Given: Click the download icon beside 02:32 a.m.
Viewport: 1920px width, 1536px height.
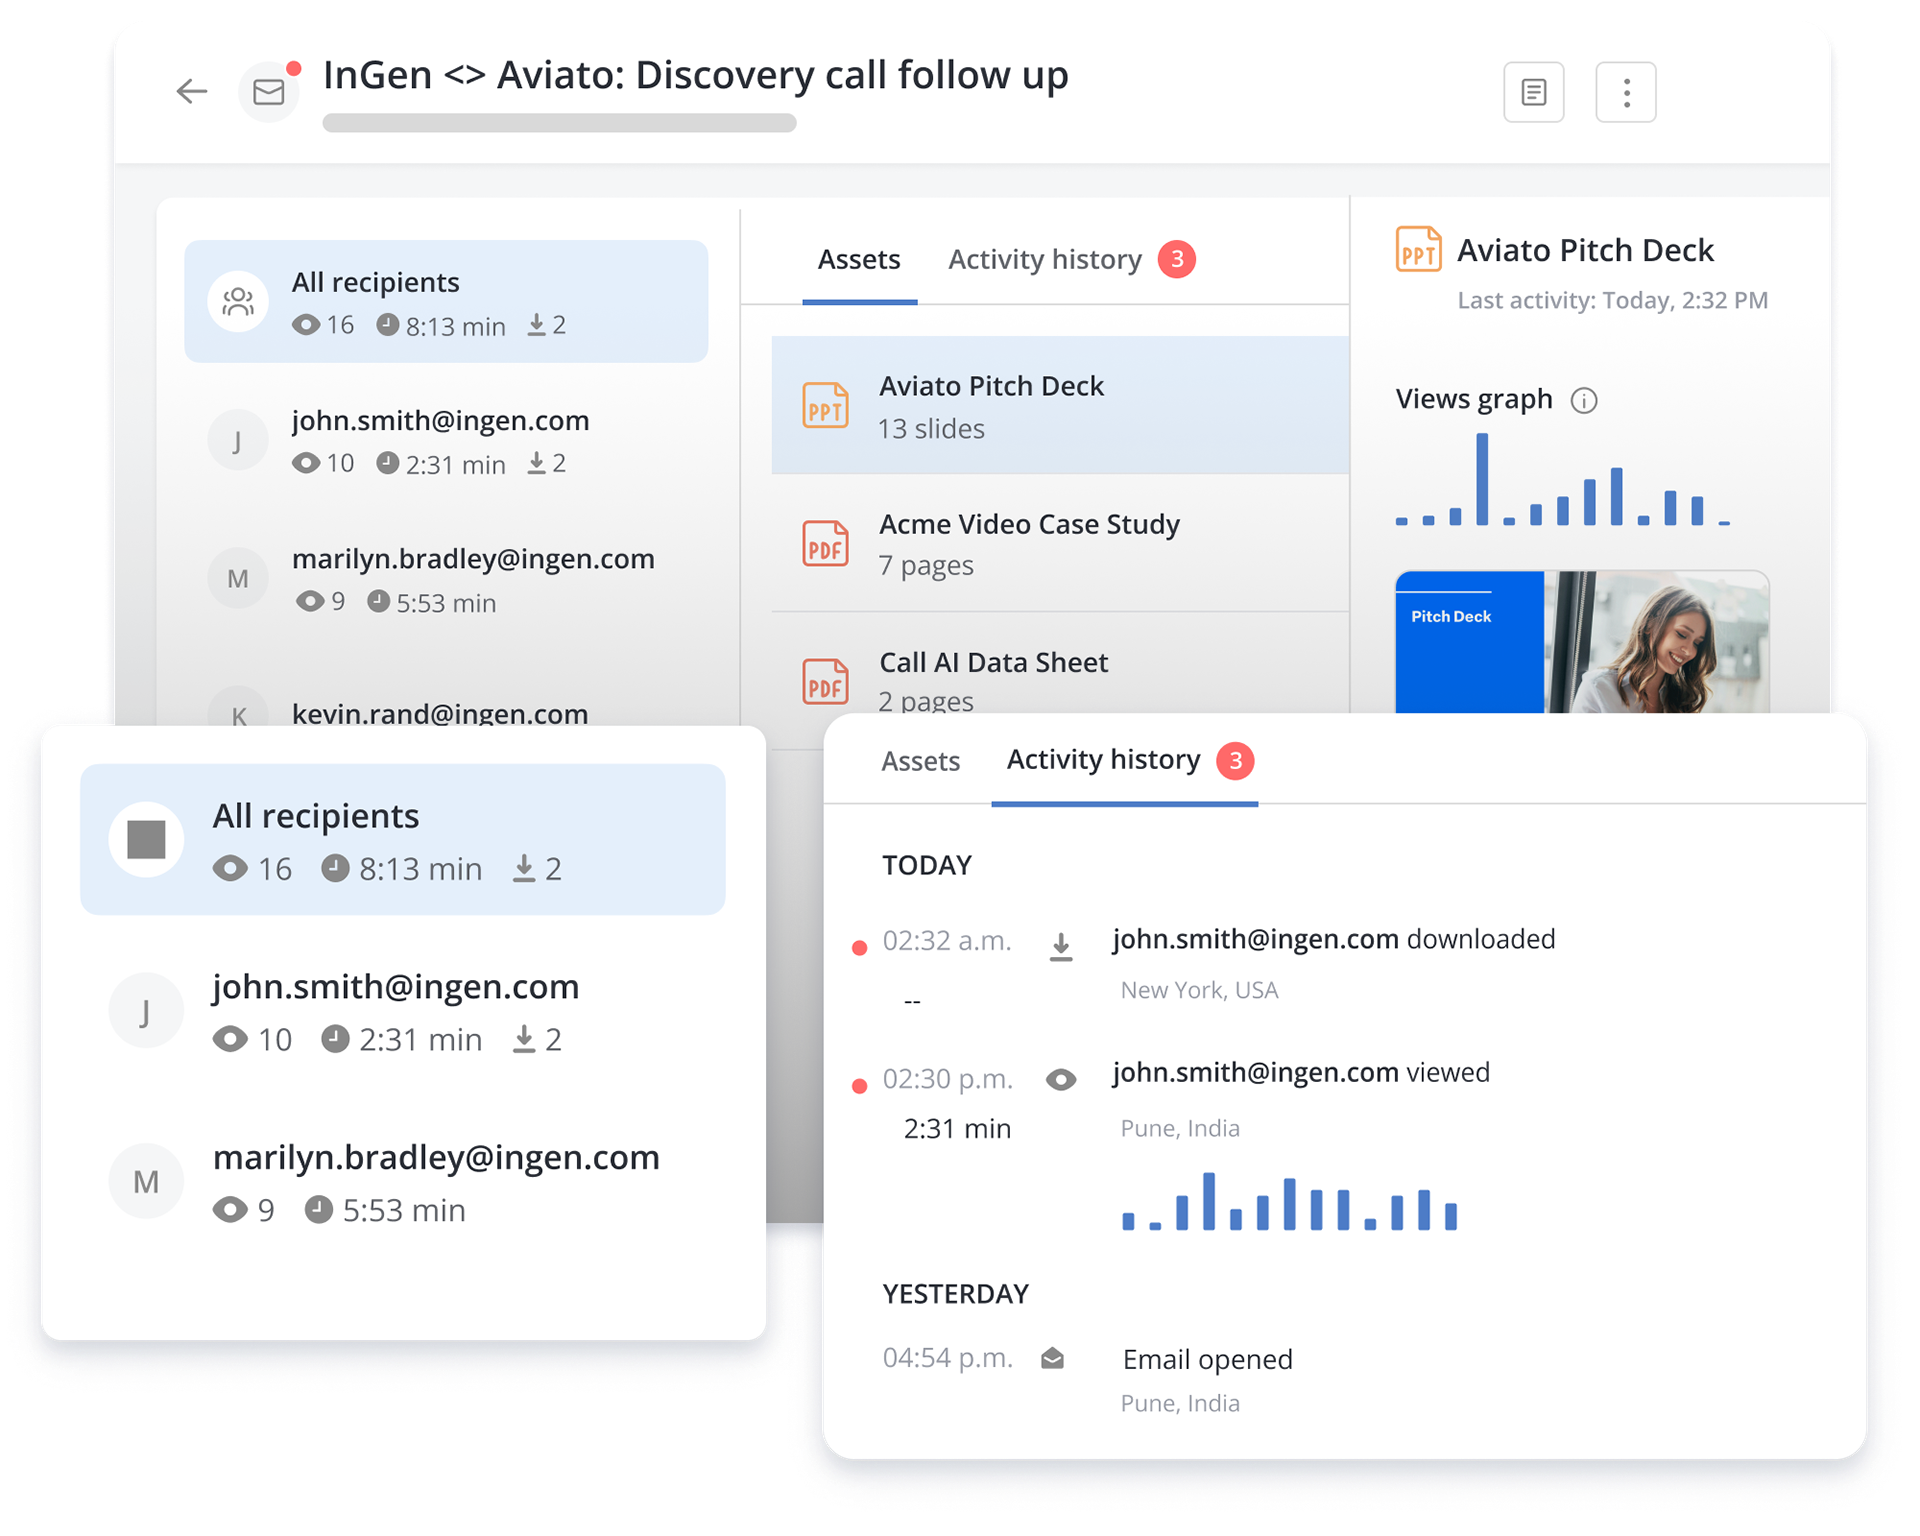Looking at the screenshot, I should click(x=1061, y=945).
